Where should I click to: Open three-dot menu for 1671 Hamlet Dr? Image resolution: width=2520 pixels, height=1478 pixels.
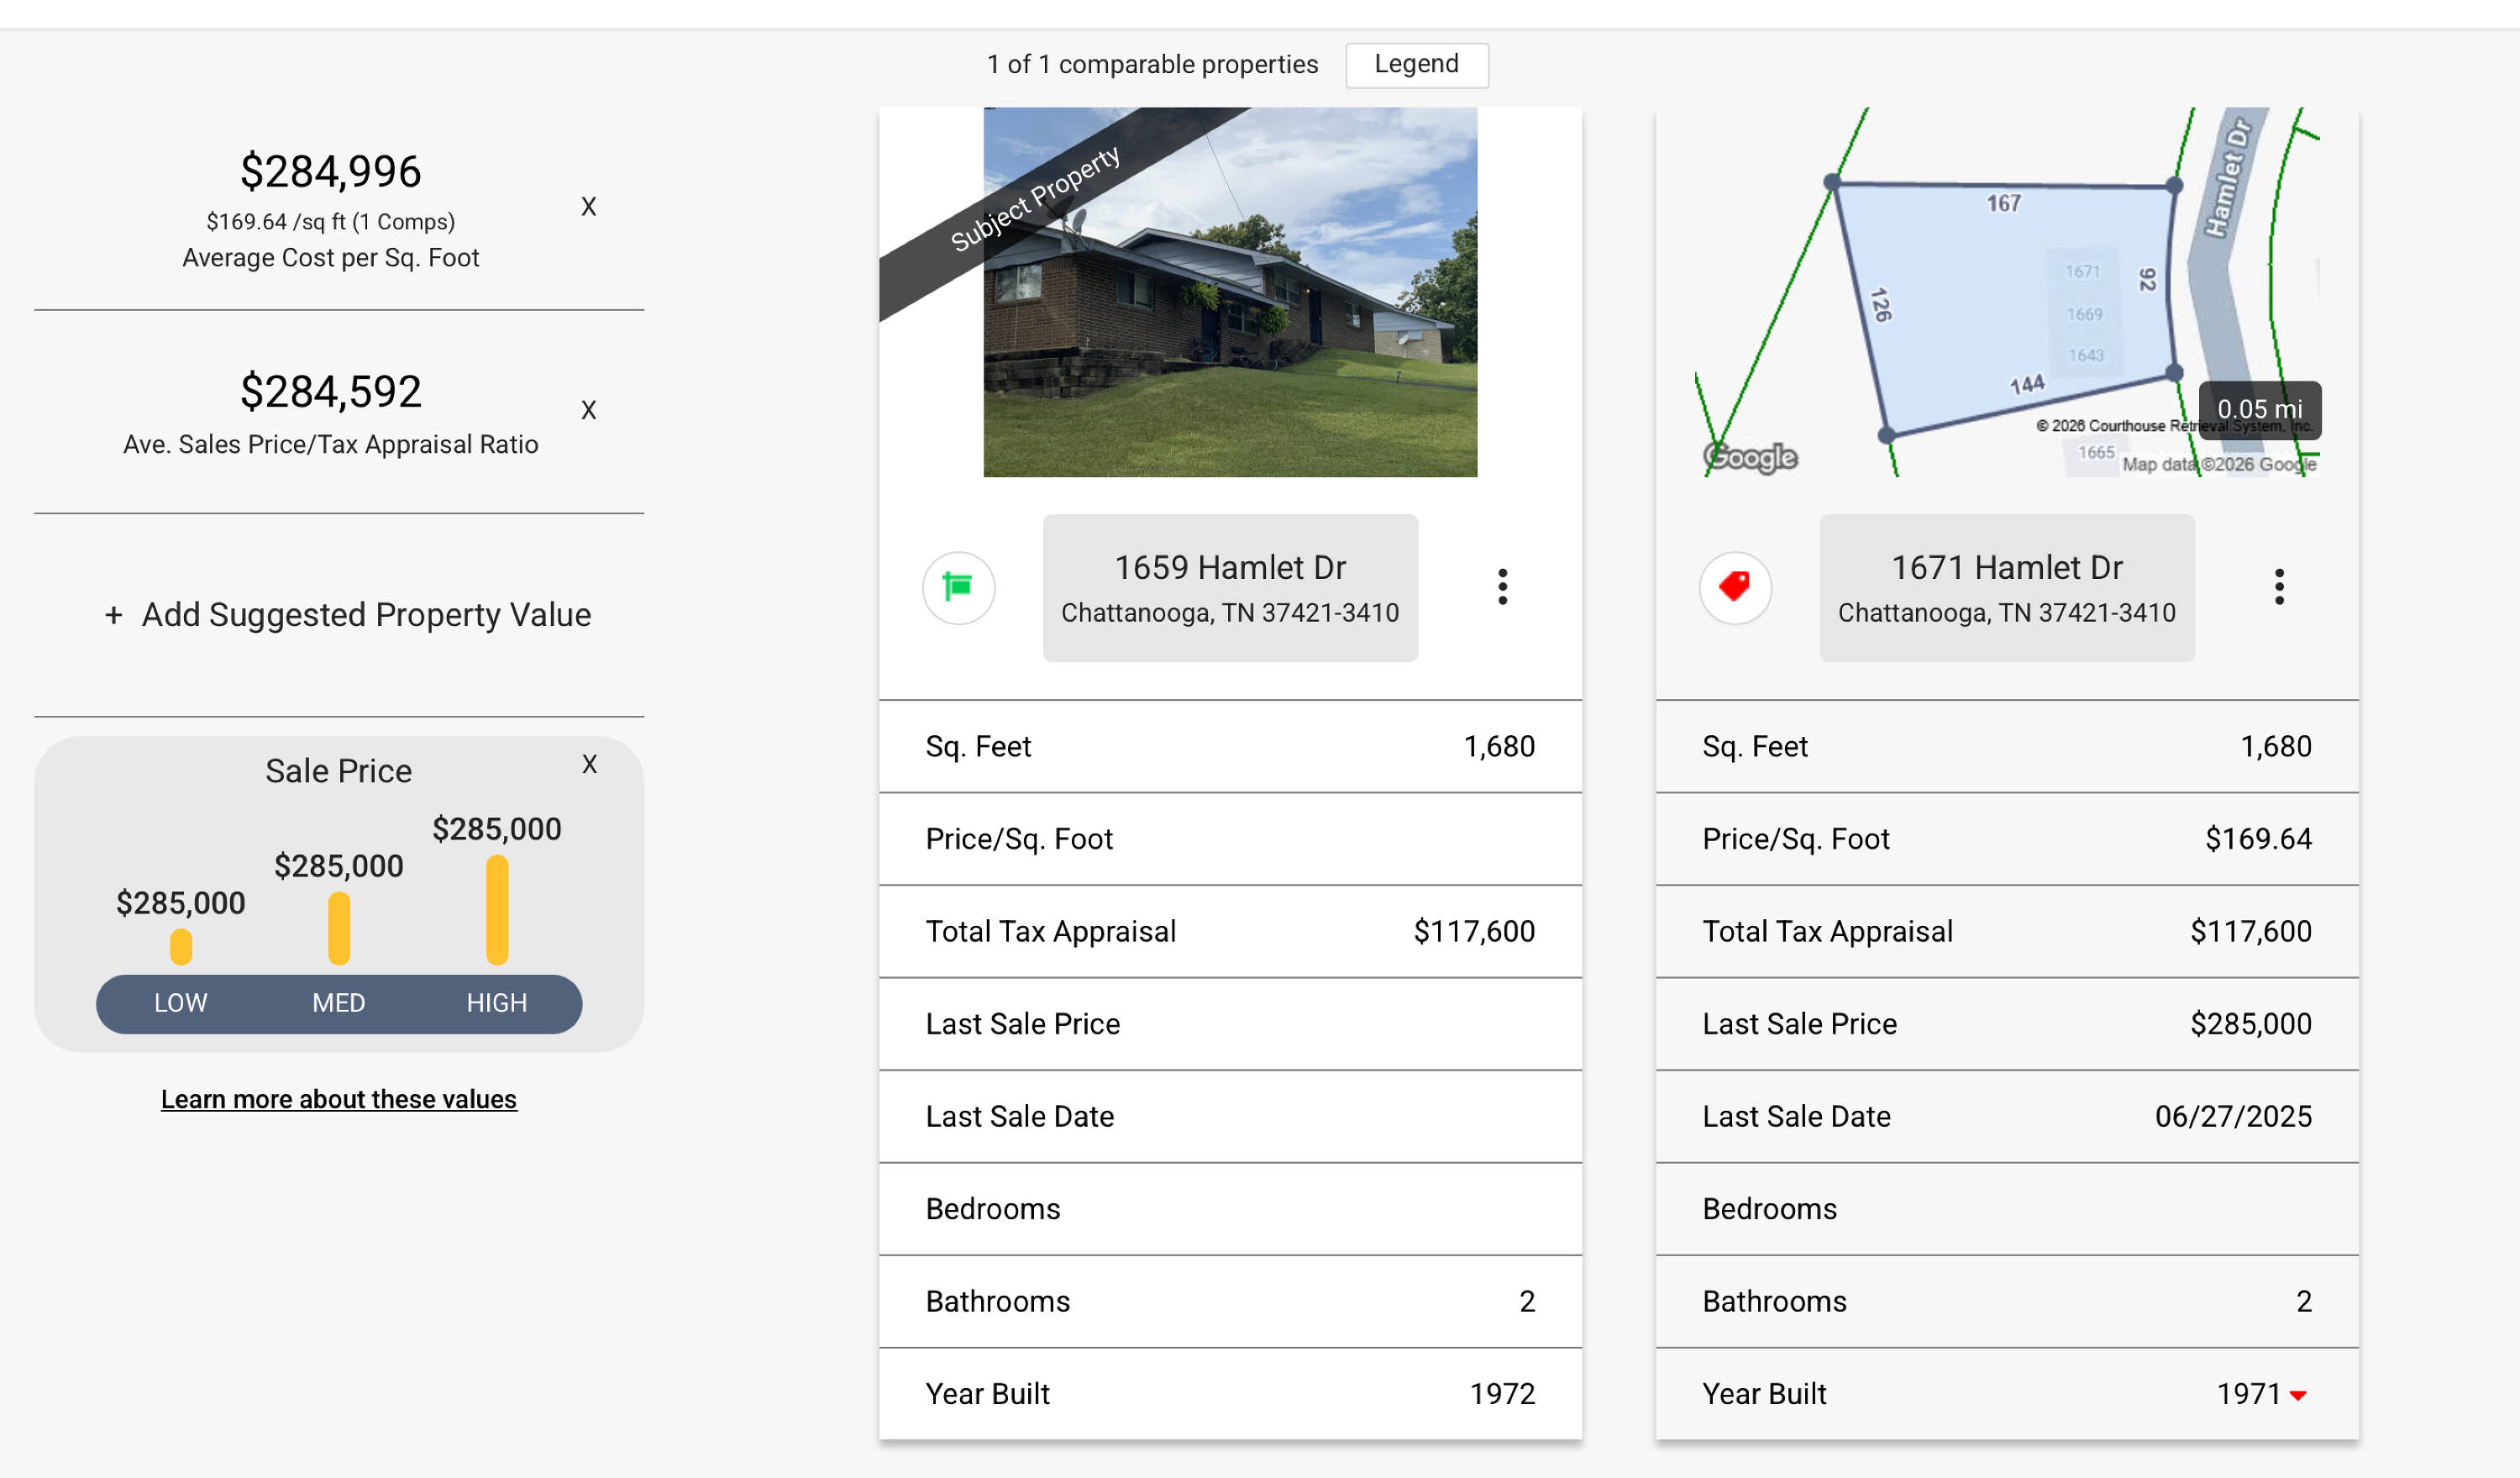point(2278,587)
